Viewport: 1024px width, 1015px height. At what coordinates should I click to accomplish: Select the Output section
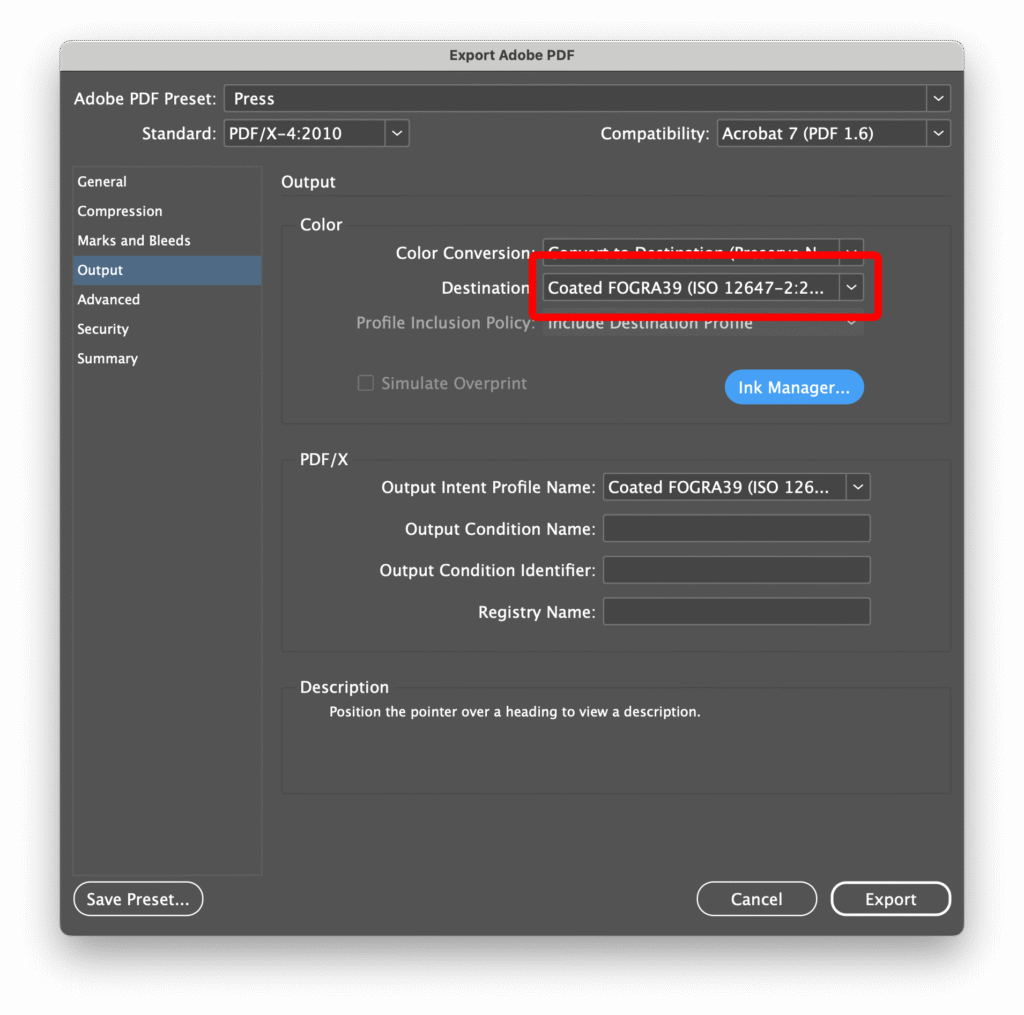tap(100, 270)
